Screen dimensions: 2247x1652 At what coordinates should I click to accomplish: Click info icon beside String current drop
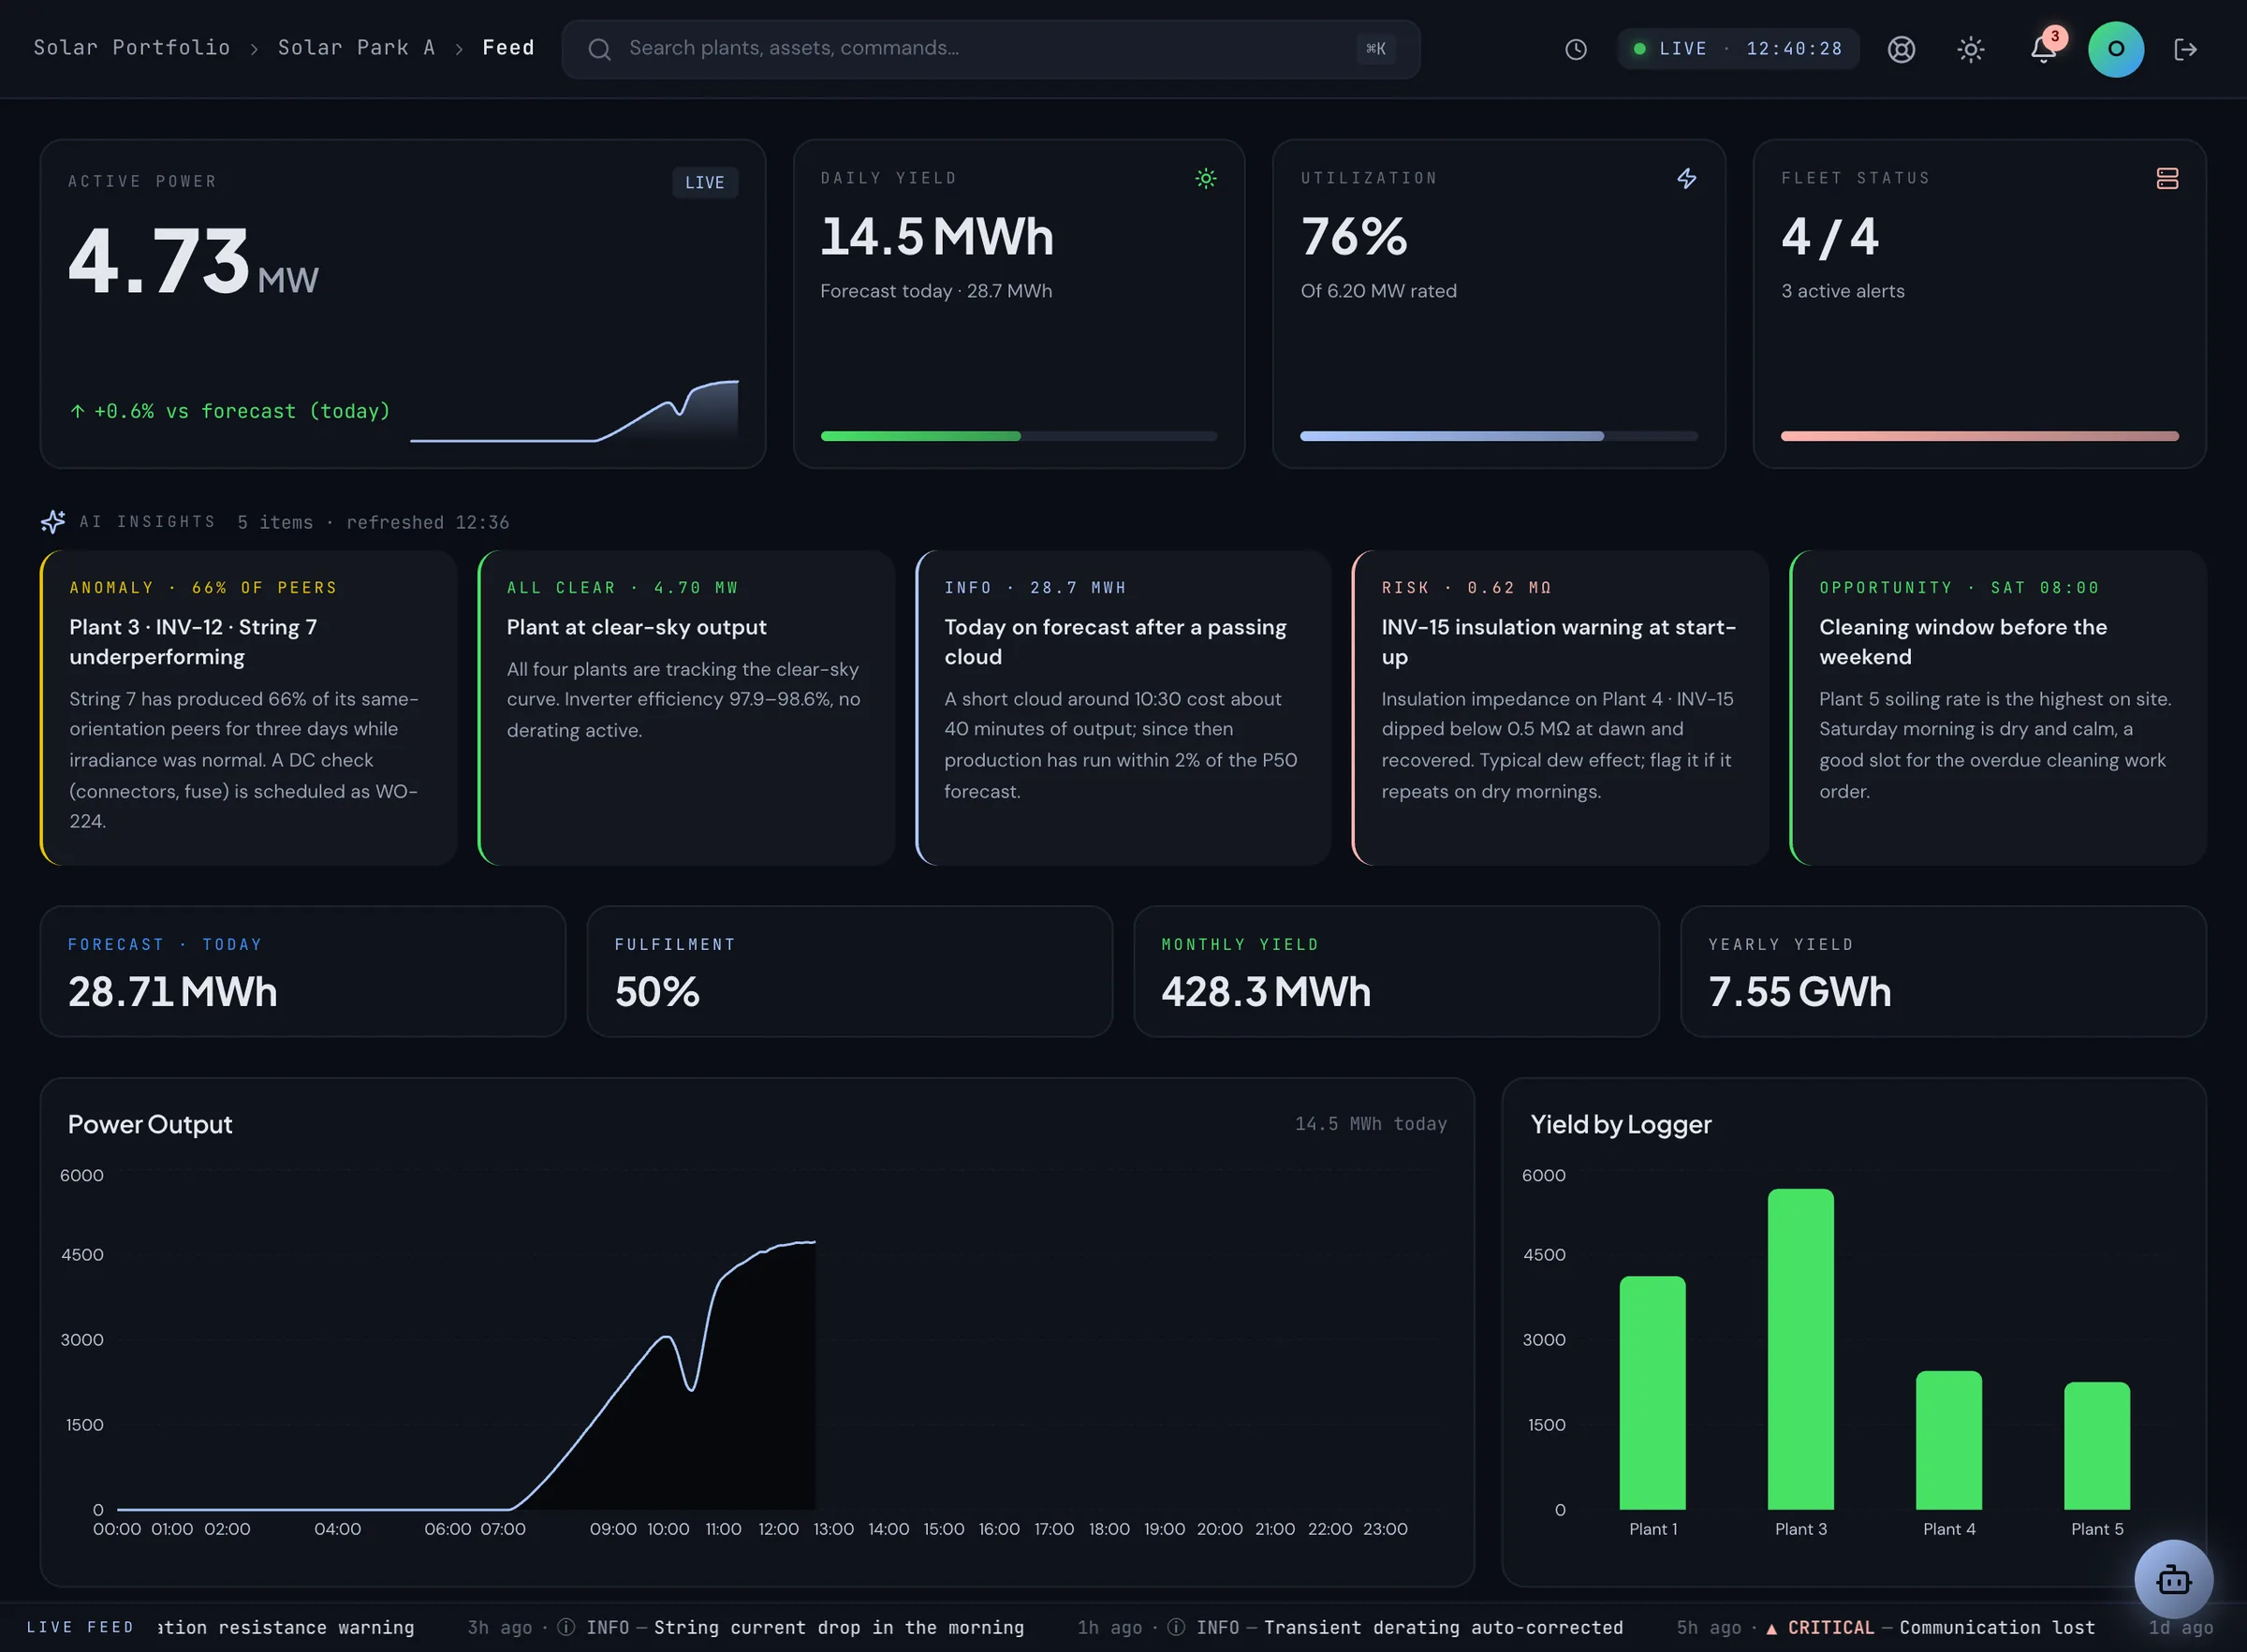point(566,1627)
